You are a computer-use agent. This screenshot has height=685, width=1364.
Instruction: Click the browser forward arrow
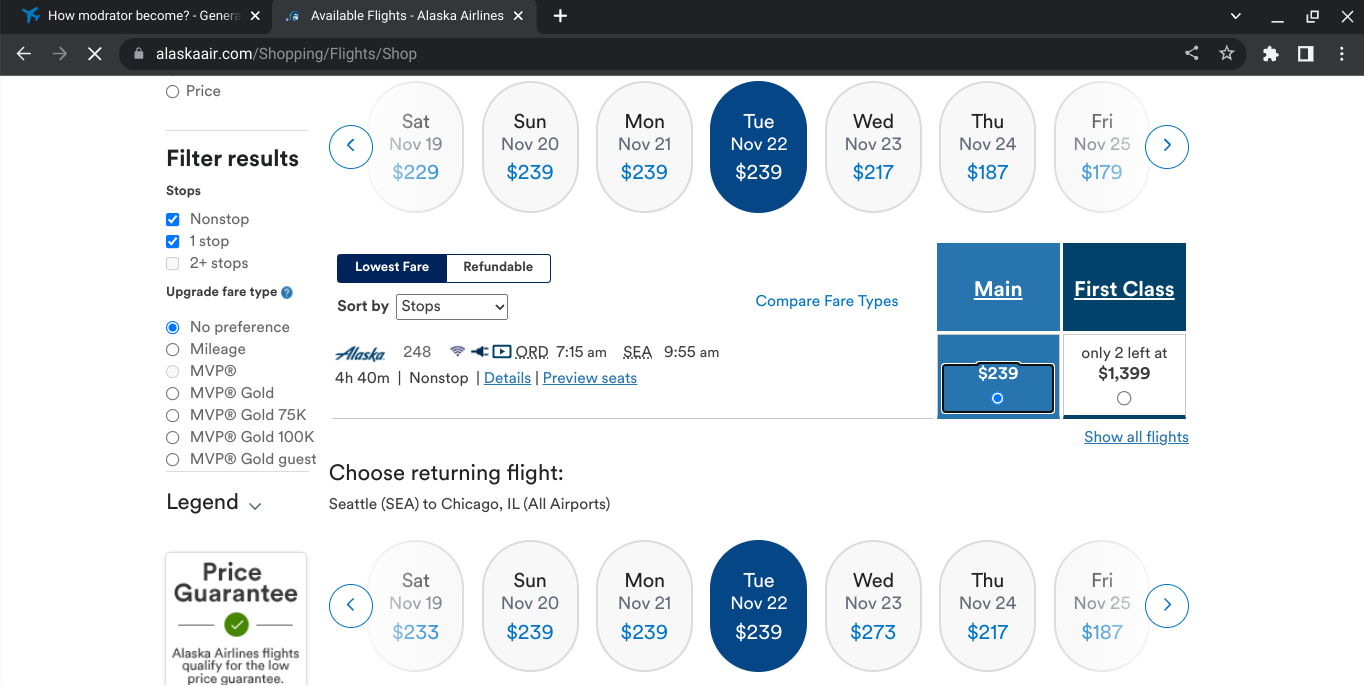click(x=60, y=54)
